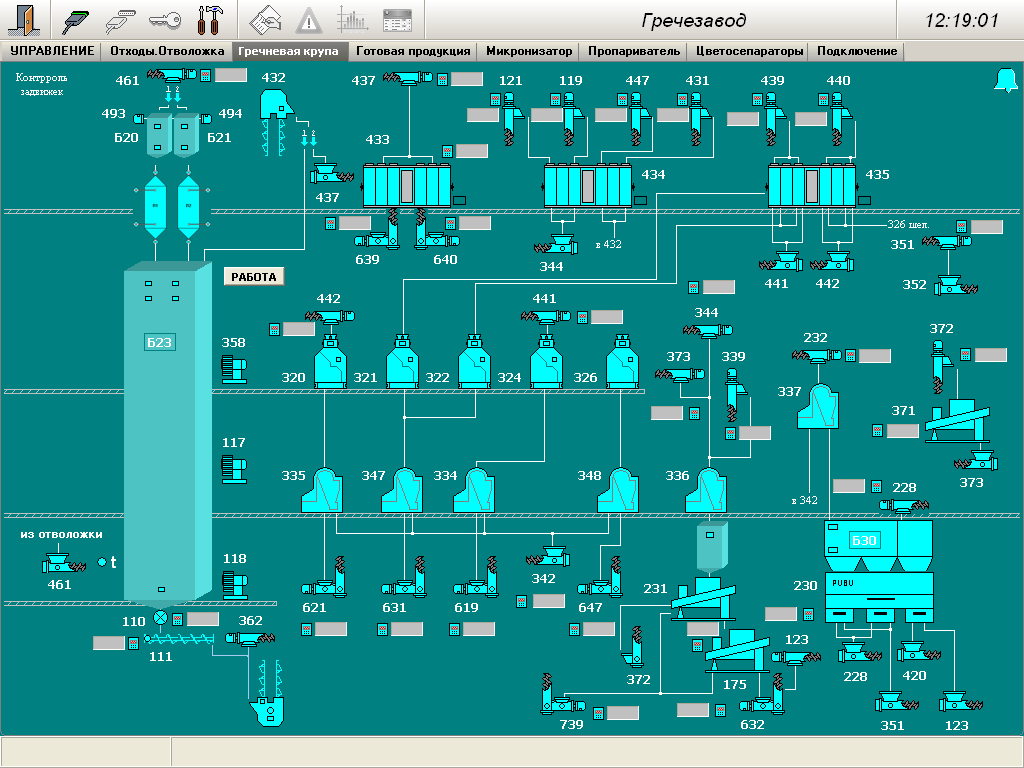
Task: Select the Б30 hopper unit
Action: 863,541
